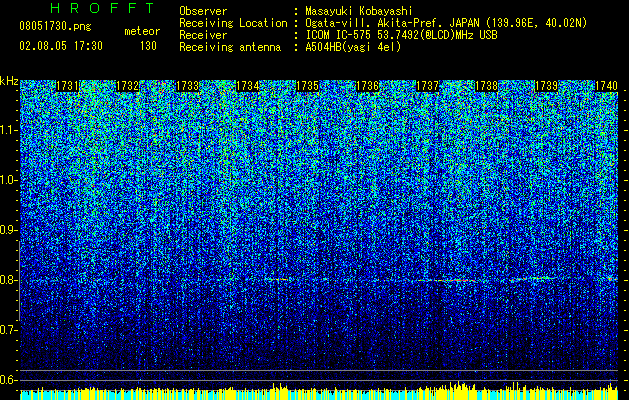629x400 pixels.
Task: Click the short echo trace after 1734
Action: [277, 279]
